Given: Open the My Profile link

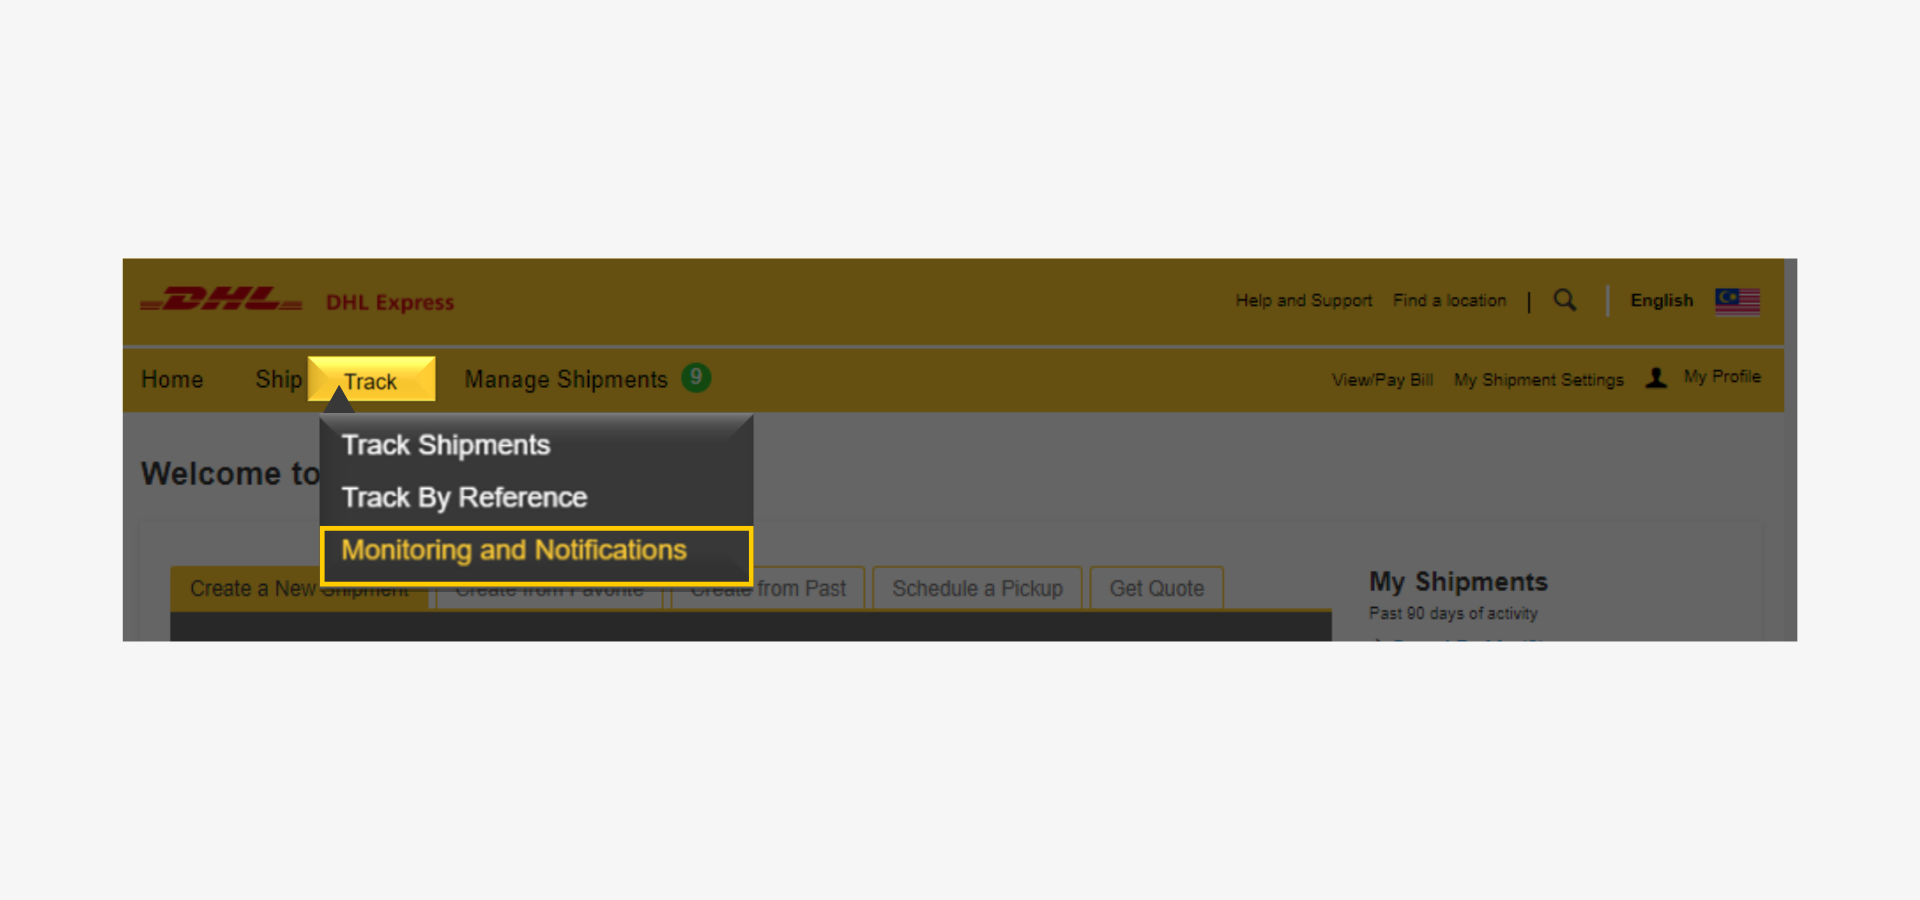Looking at the screenshot, I should (1722, 377).
